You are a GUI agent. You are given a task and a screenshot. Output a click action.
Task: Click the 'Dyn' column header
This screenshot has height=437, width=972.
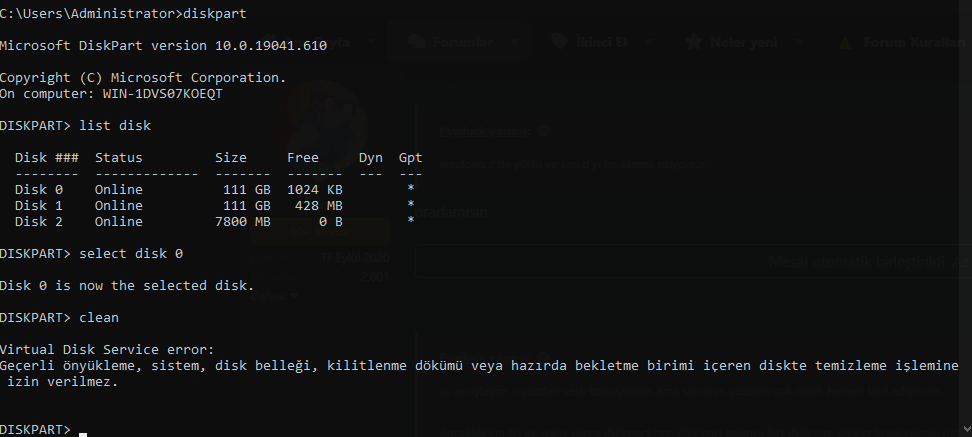pos(370,157)
